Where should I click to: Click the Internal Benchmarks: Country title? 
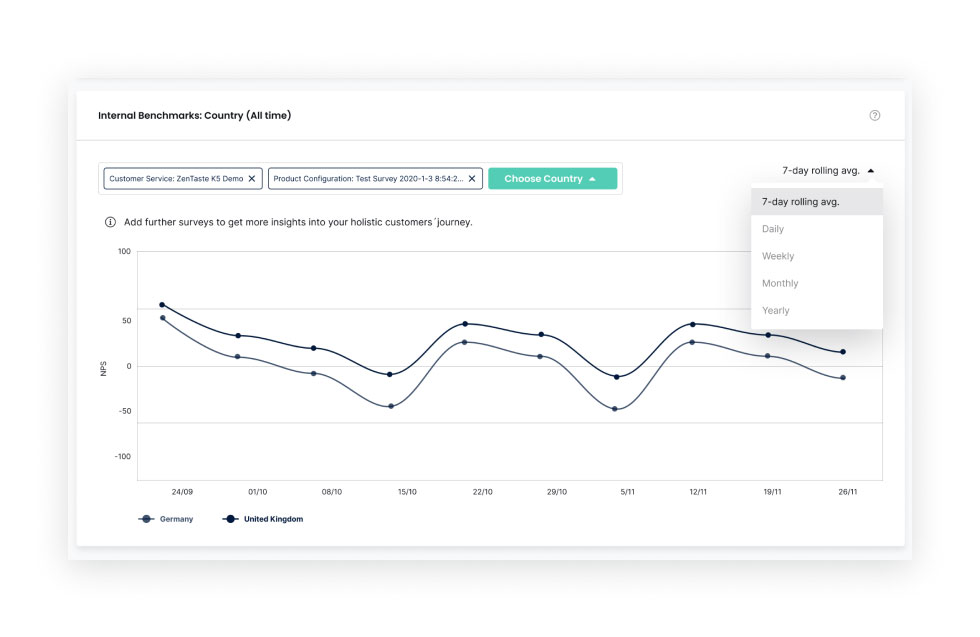194,115
